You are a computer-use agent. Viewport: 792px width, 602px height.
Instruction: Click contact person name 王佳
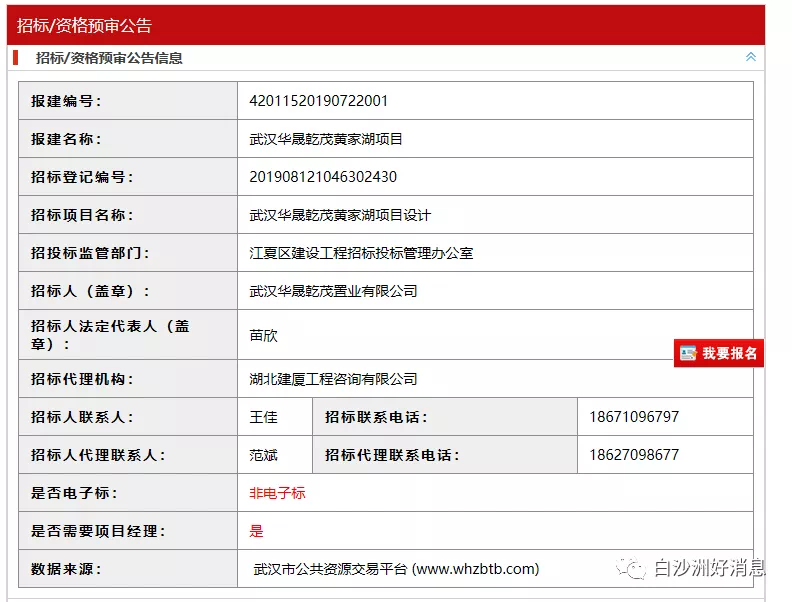coord(263,417)
